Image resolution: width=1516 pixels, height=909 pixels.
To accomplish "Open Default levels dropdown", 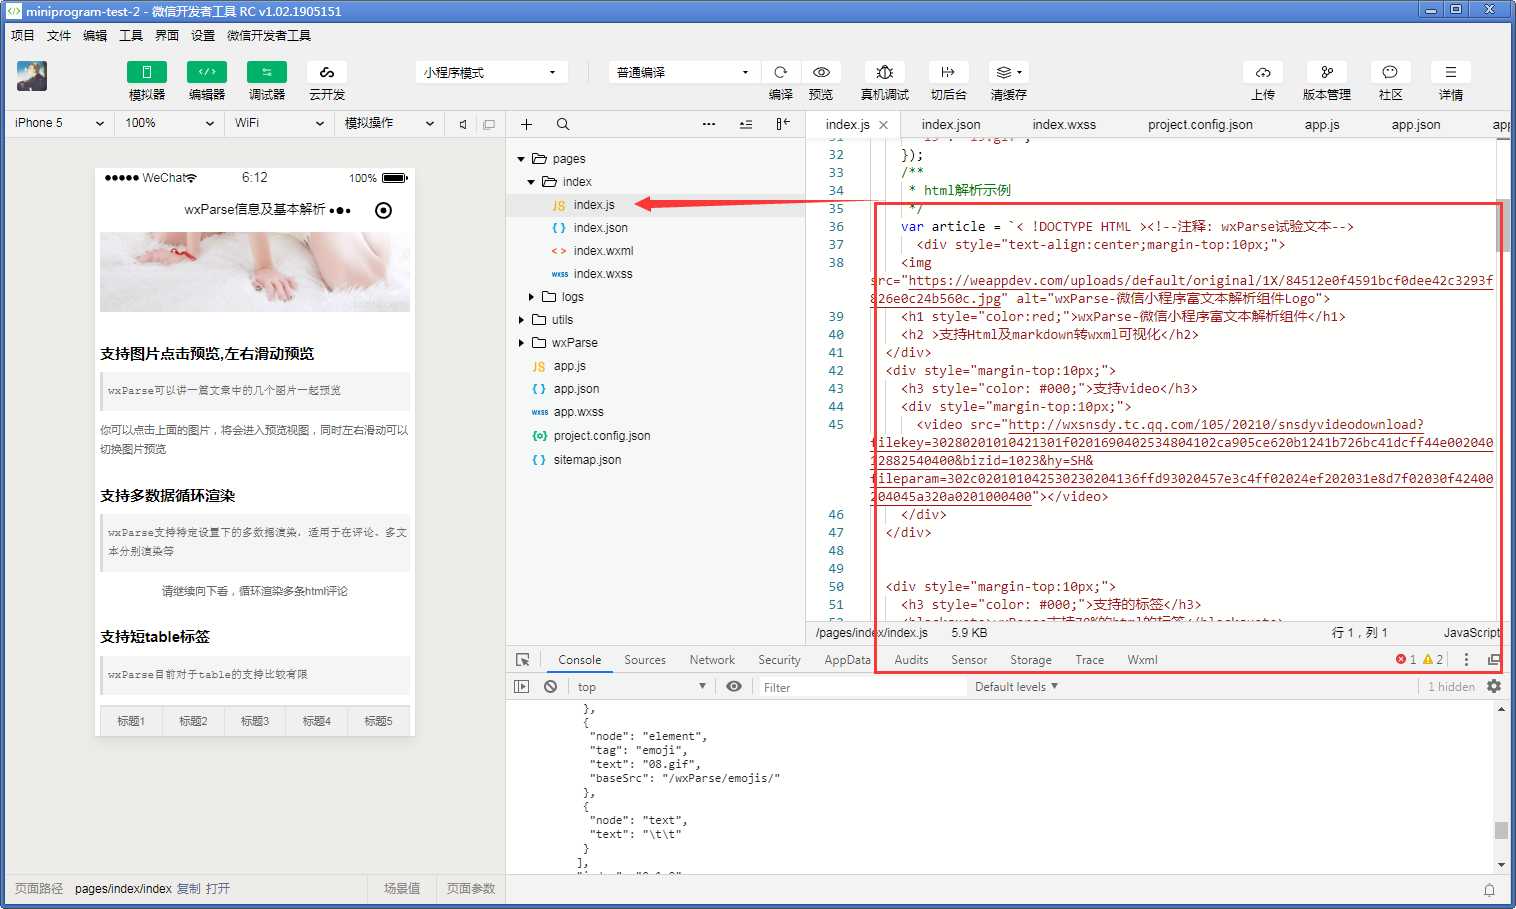I will point(1016,687).
